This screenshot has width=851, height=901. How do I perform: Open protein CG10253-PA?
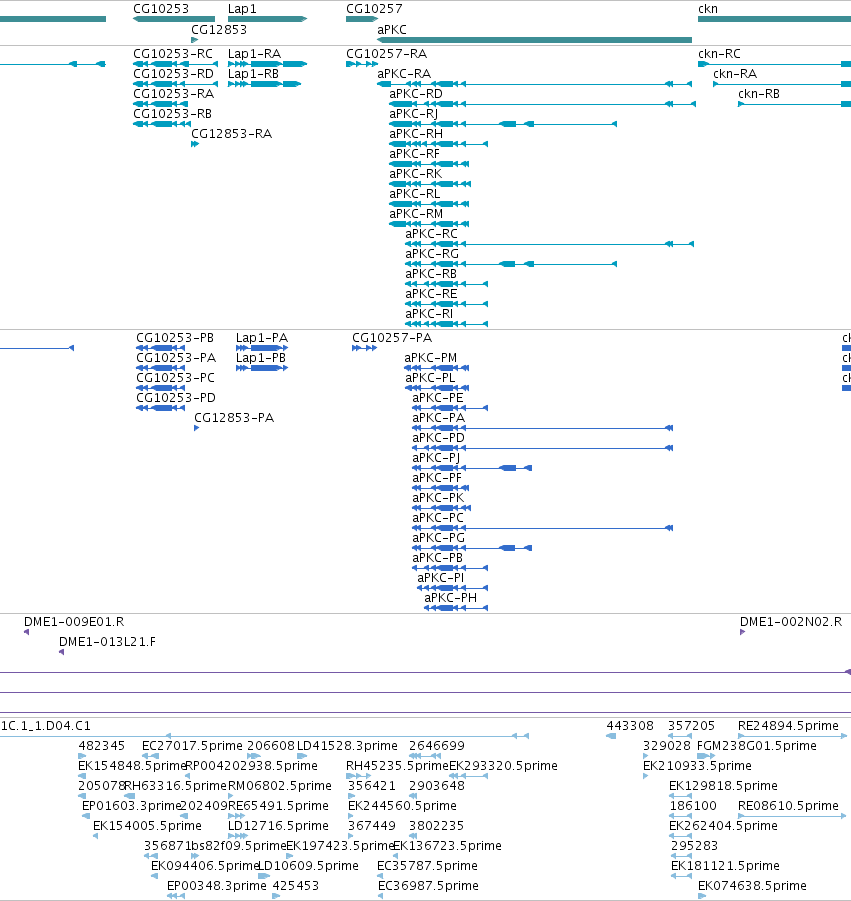tap(160, 368)
